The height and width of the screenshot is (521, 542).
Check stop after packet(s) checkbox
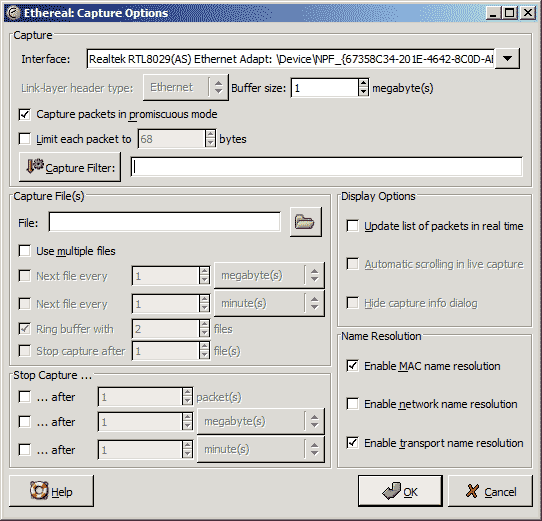tap(25, 397)
